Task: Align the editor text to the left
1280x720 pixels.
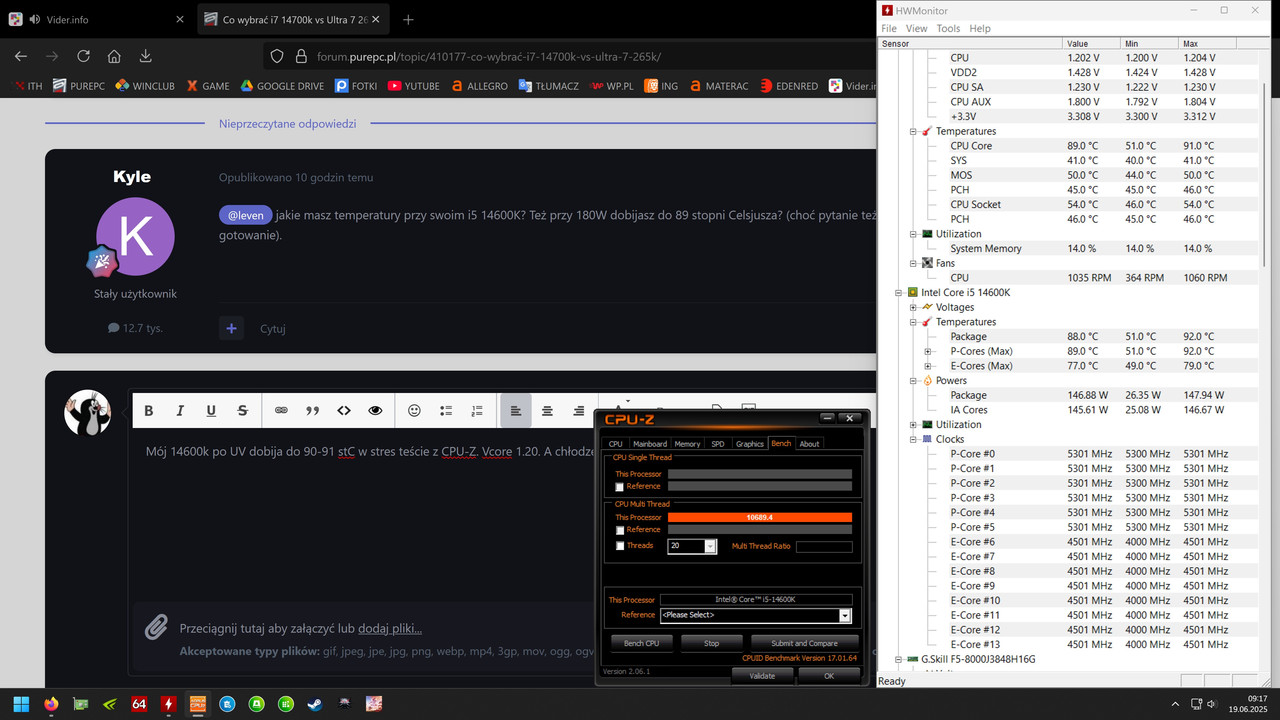Action: click(516, 410)
